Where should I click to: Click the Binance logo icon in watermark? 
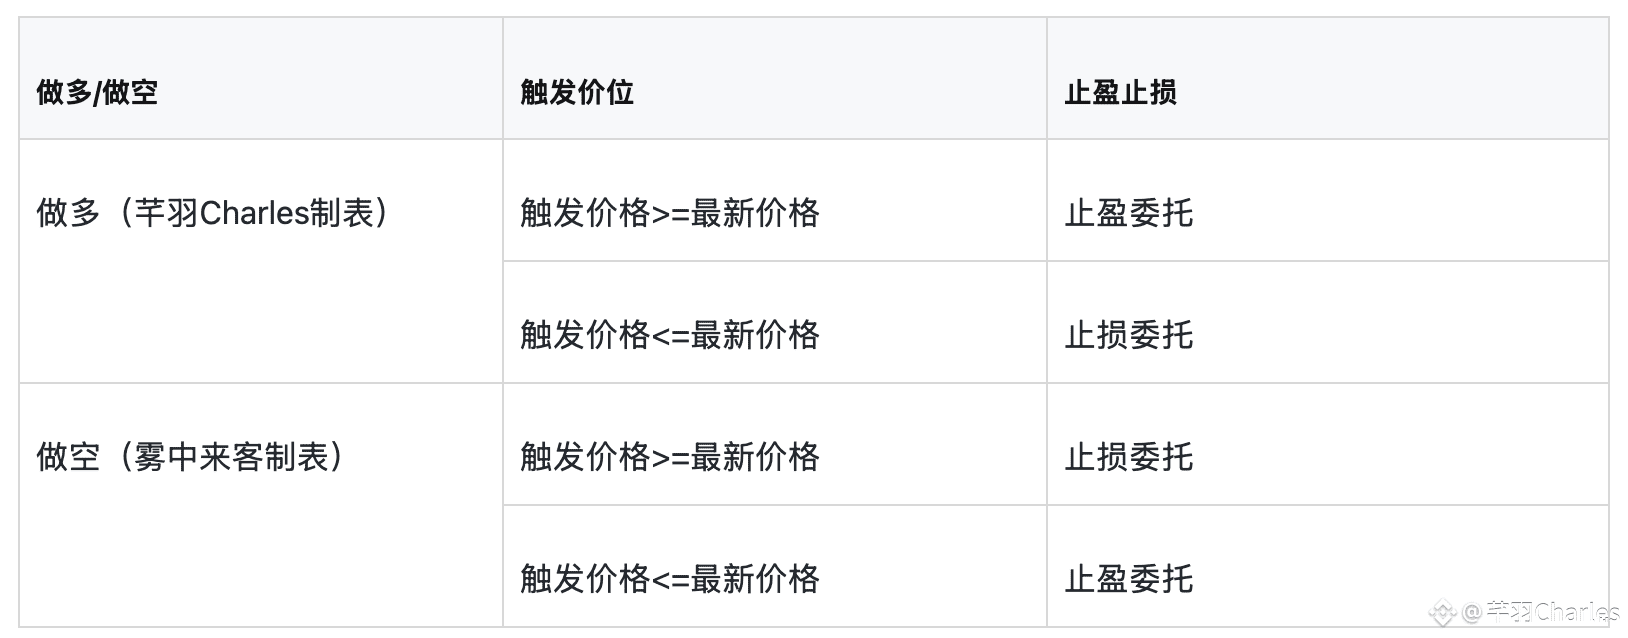(x=1443, y=611)
